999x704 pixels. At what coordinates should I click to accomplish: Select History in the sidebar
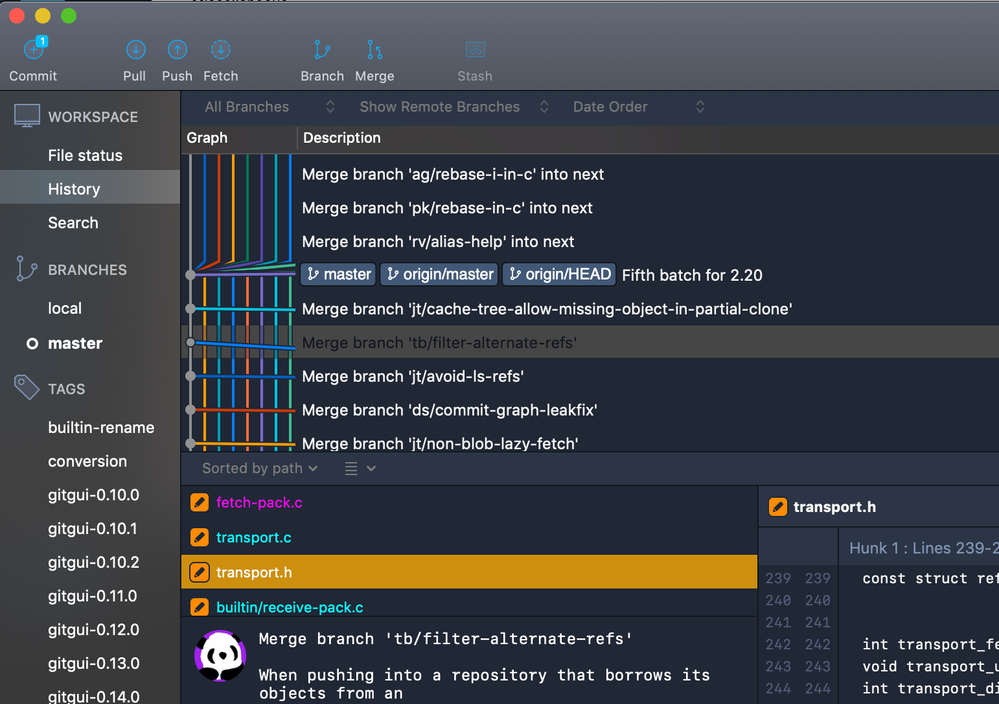[90, 187]
